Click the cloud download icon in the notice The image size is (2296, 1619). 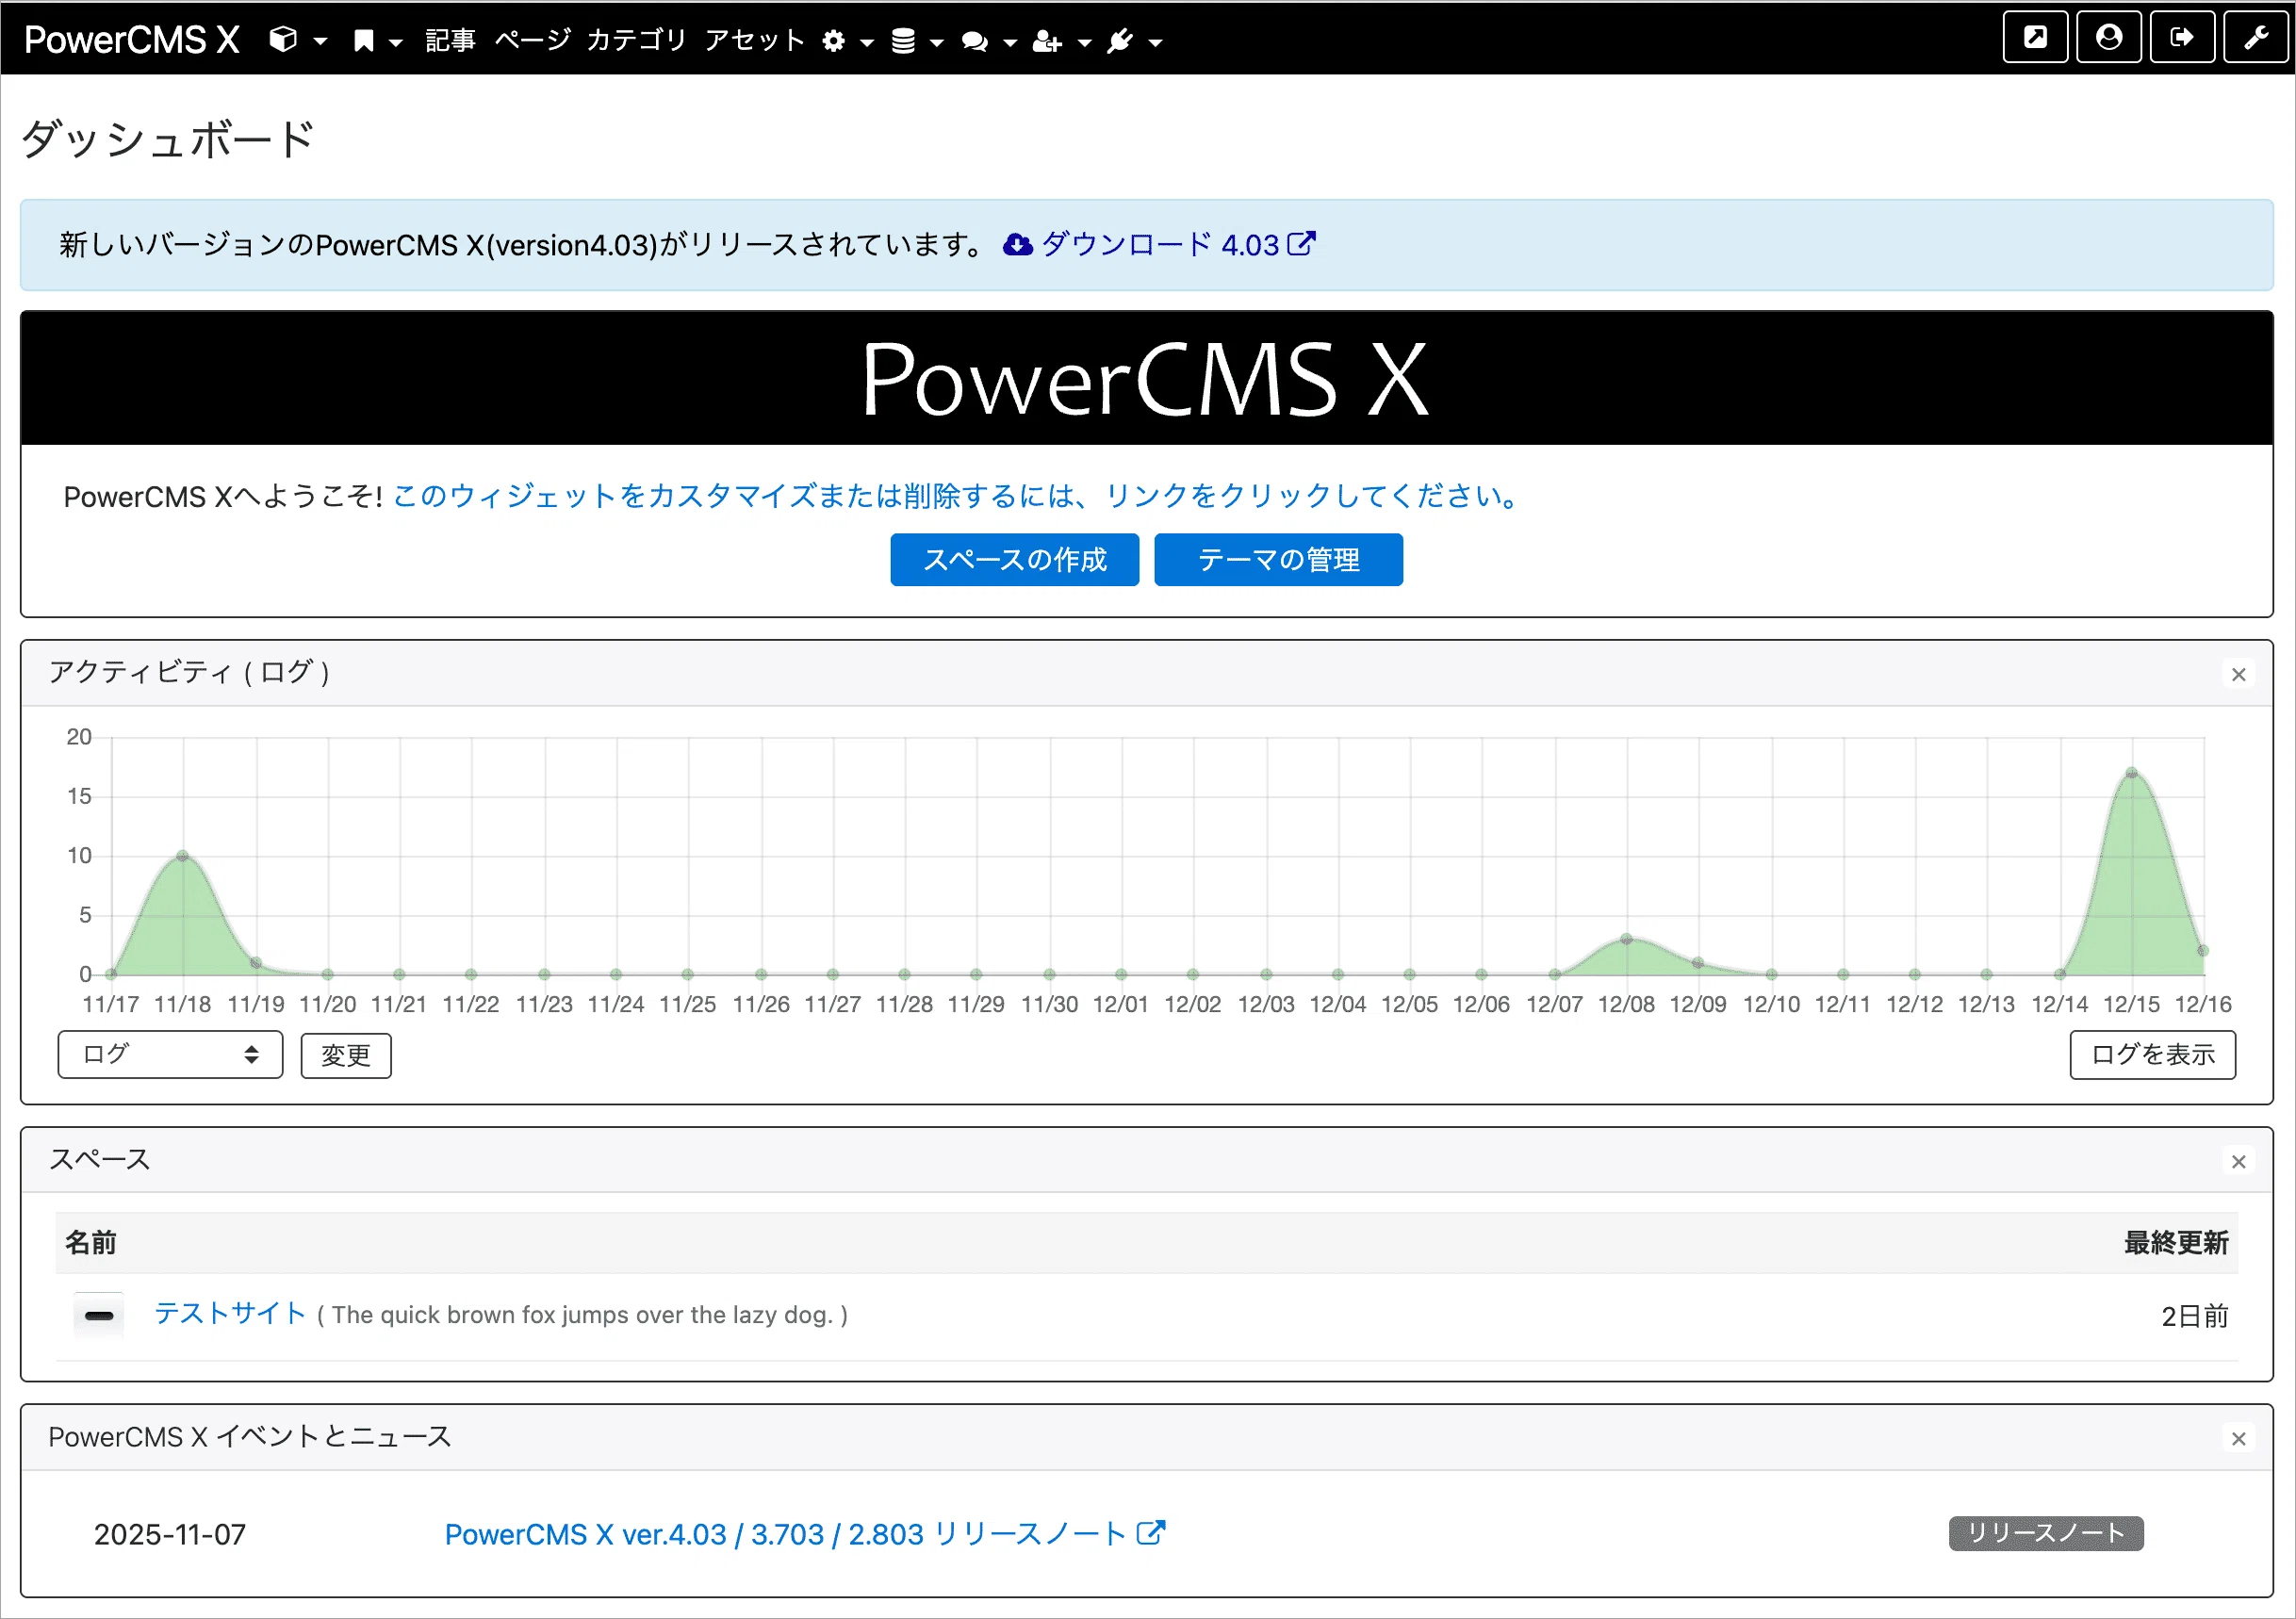(1017, 245)
